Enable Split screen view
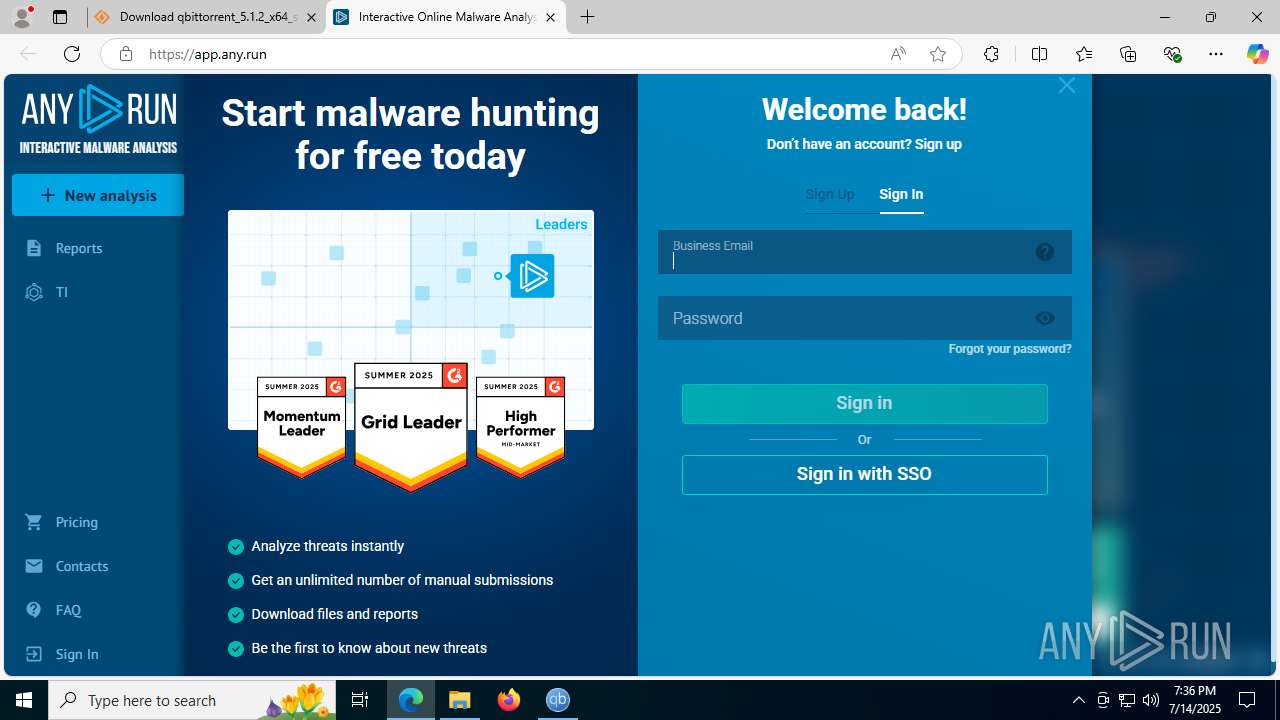The image size is (1280, 720). [x=1039, y=54]
